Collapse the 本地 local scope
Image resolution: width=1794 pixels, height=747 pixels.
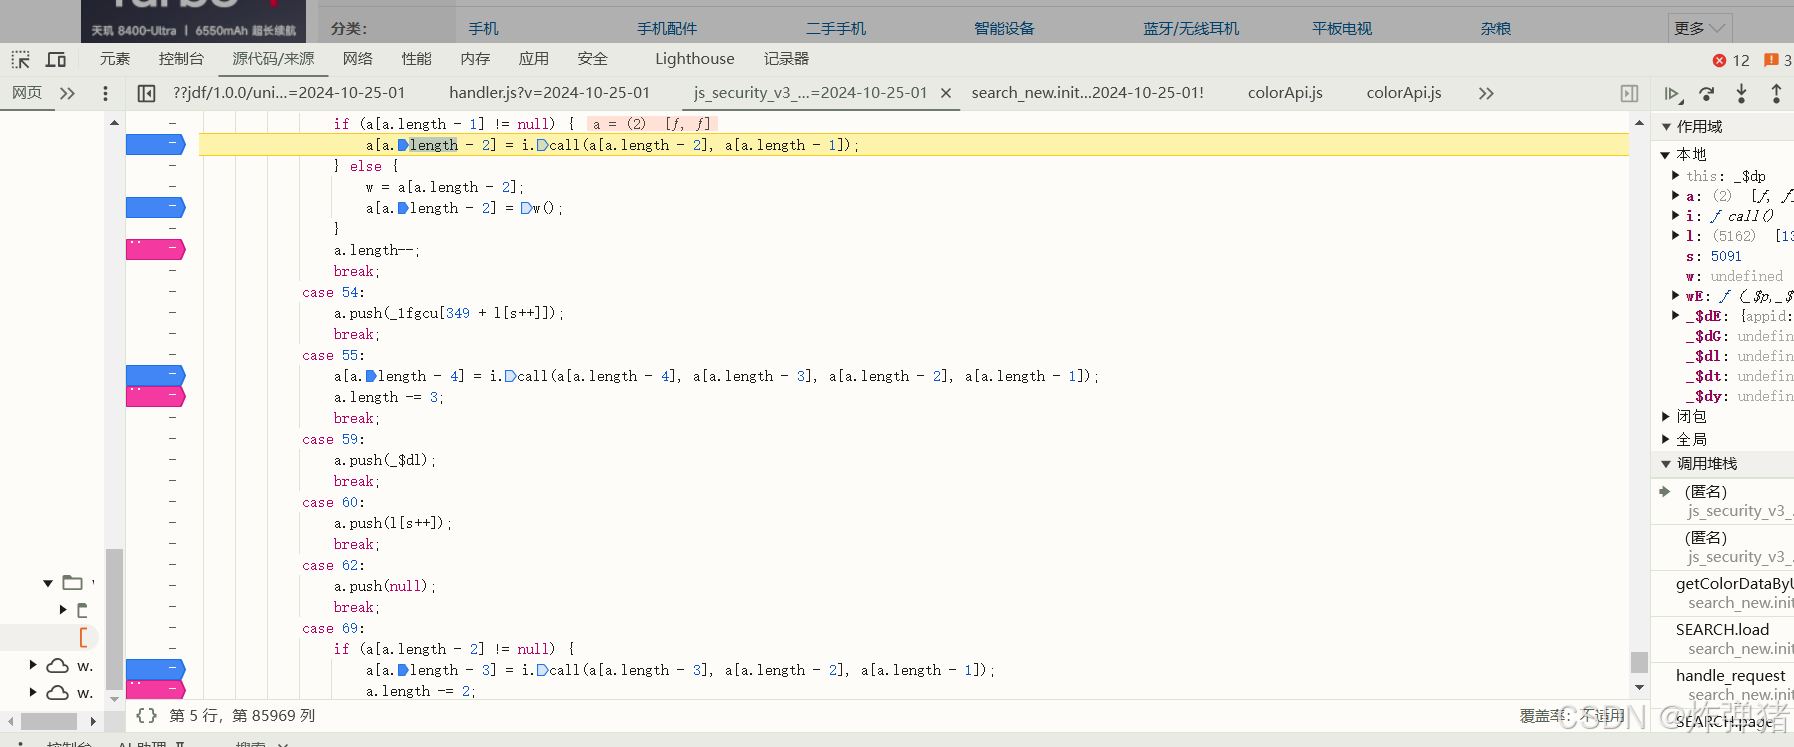(1665, 155)
